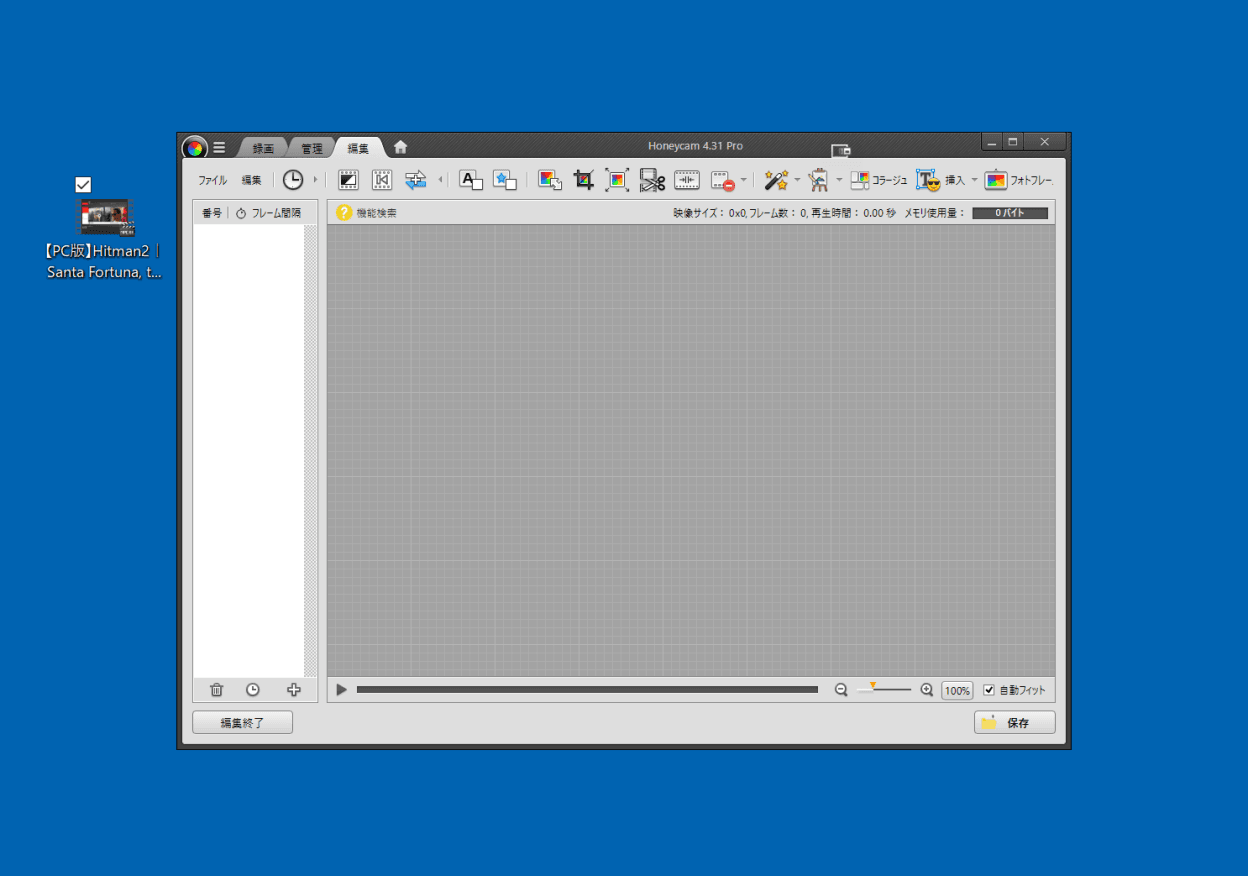Screen dimensions: 1248x876
Task: Select the crop tool icon
Action: (584, 180)
